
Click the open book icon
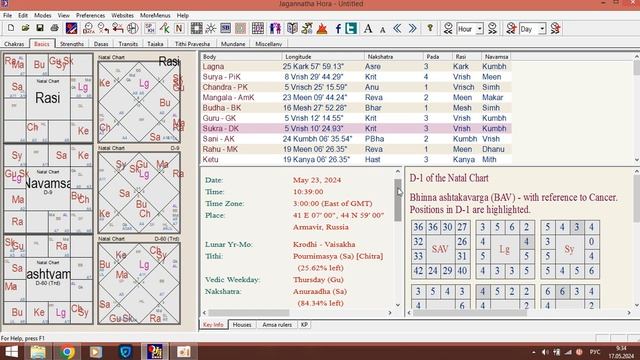tap(292, 28)
